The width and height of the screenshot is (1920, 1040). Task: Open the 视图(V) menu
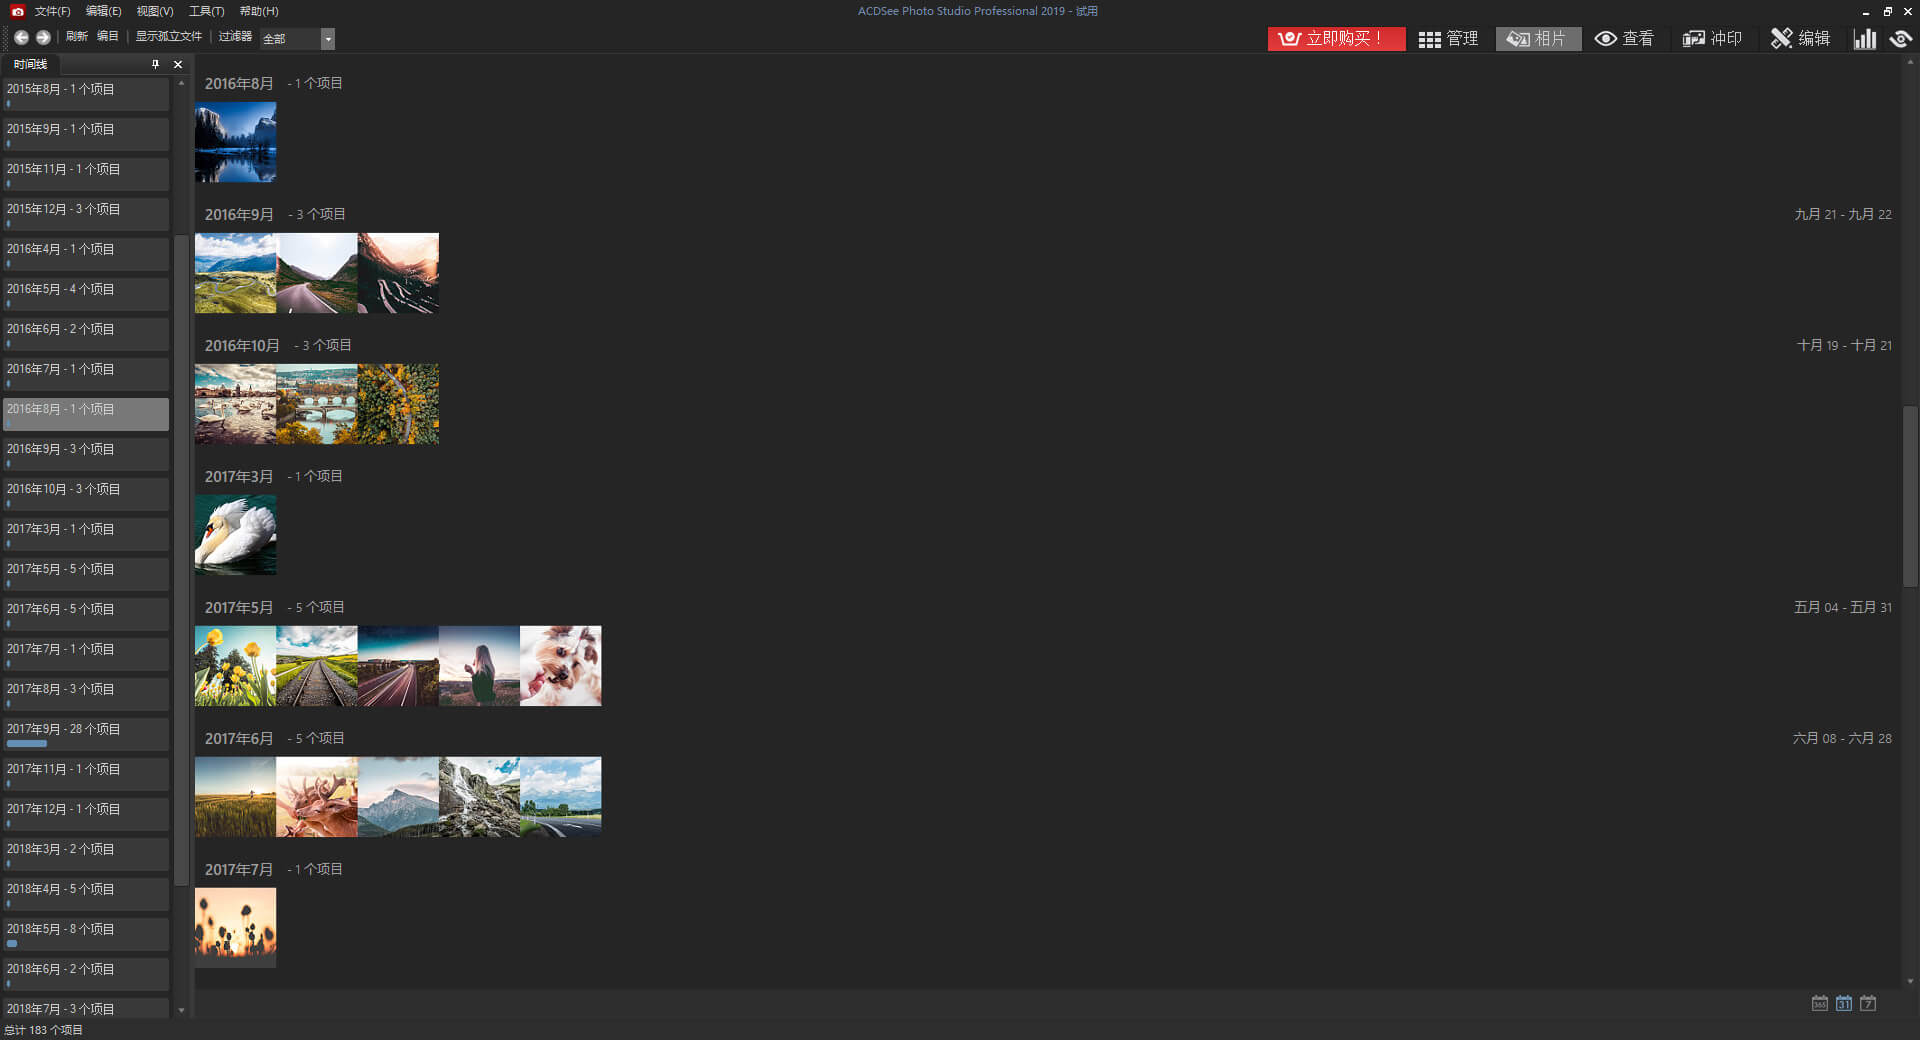pos(155,11)
